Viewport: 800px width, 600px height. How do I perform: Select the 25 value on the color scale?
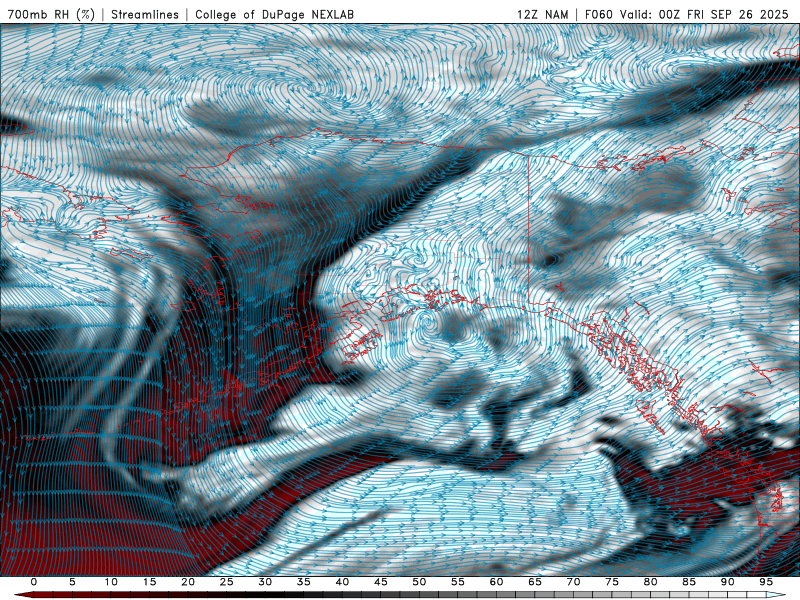tap(227, 582)
